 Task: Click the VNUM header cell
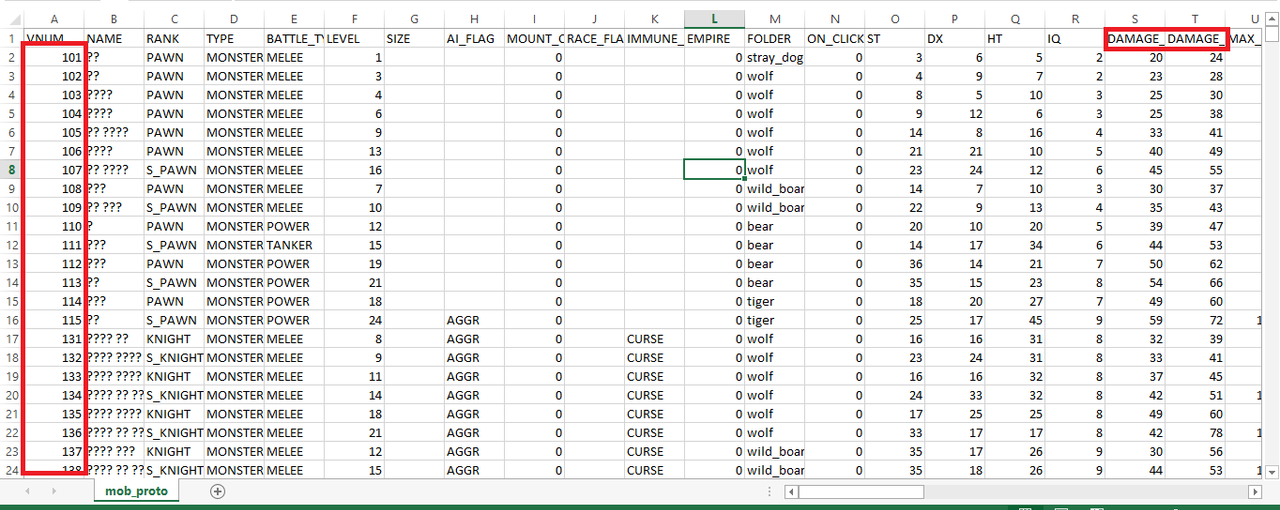(x=53, y=38)
